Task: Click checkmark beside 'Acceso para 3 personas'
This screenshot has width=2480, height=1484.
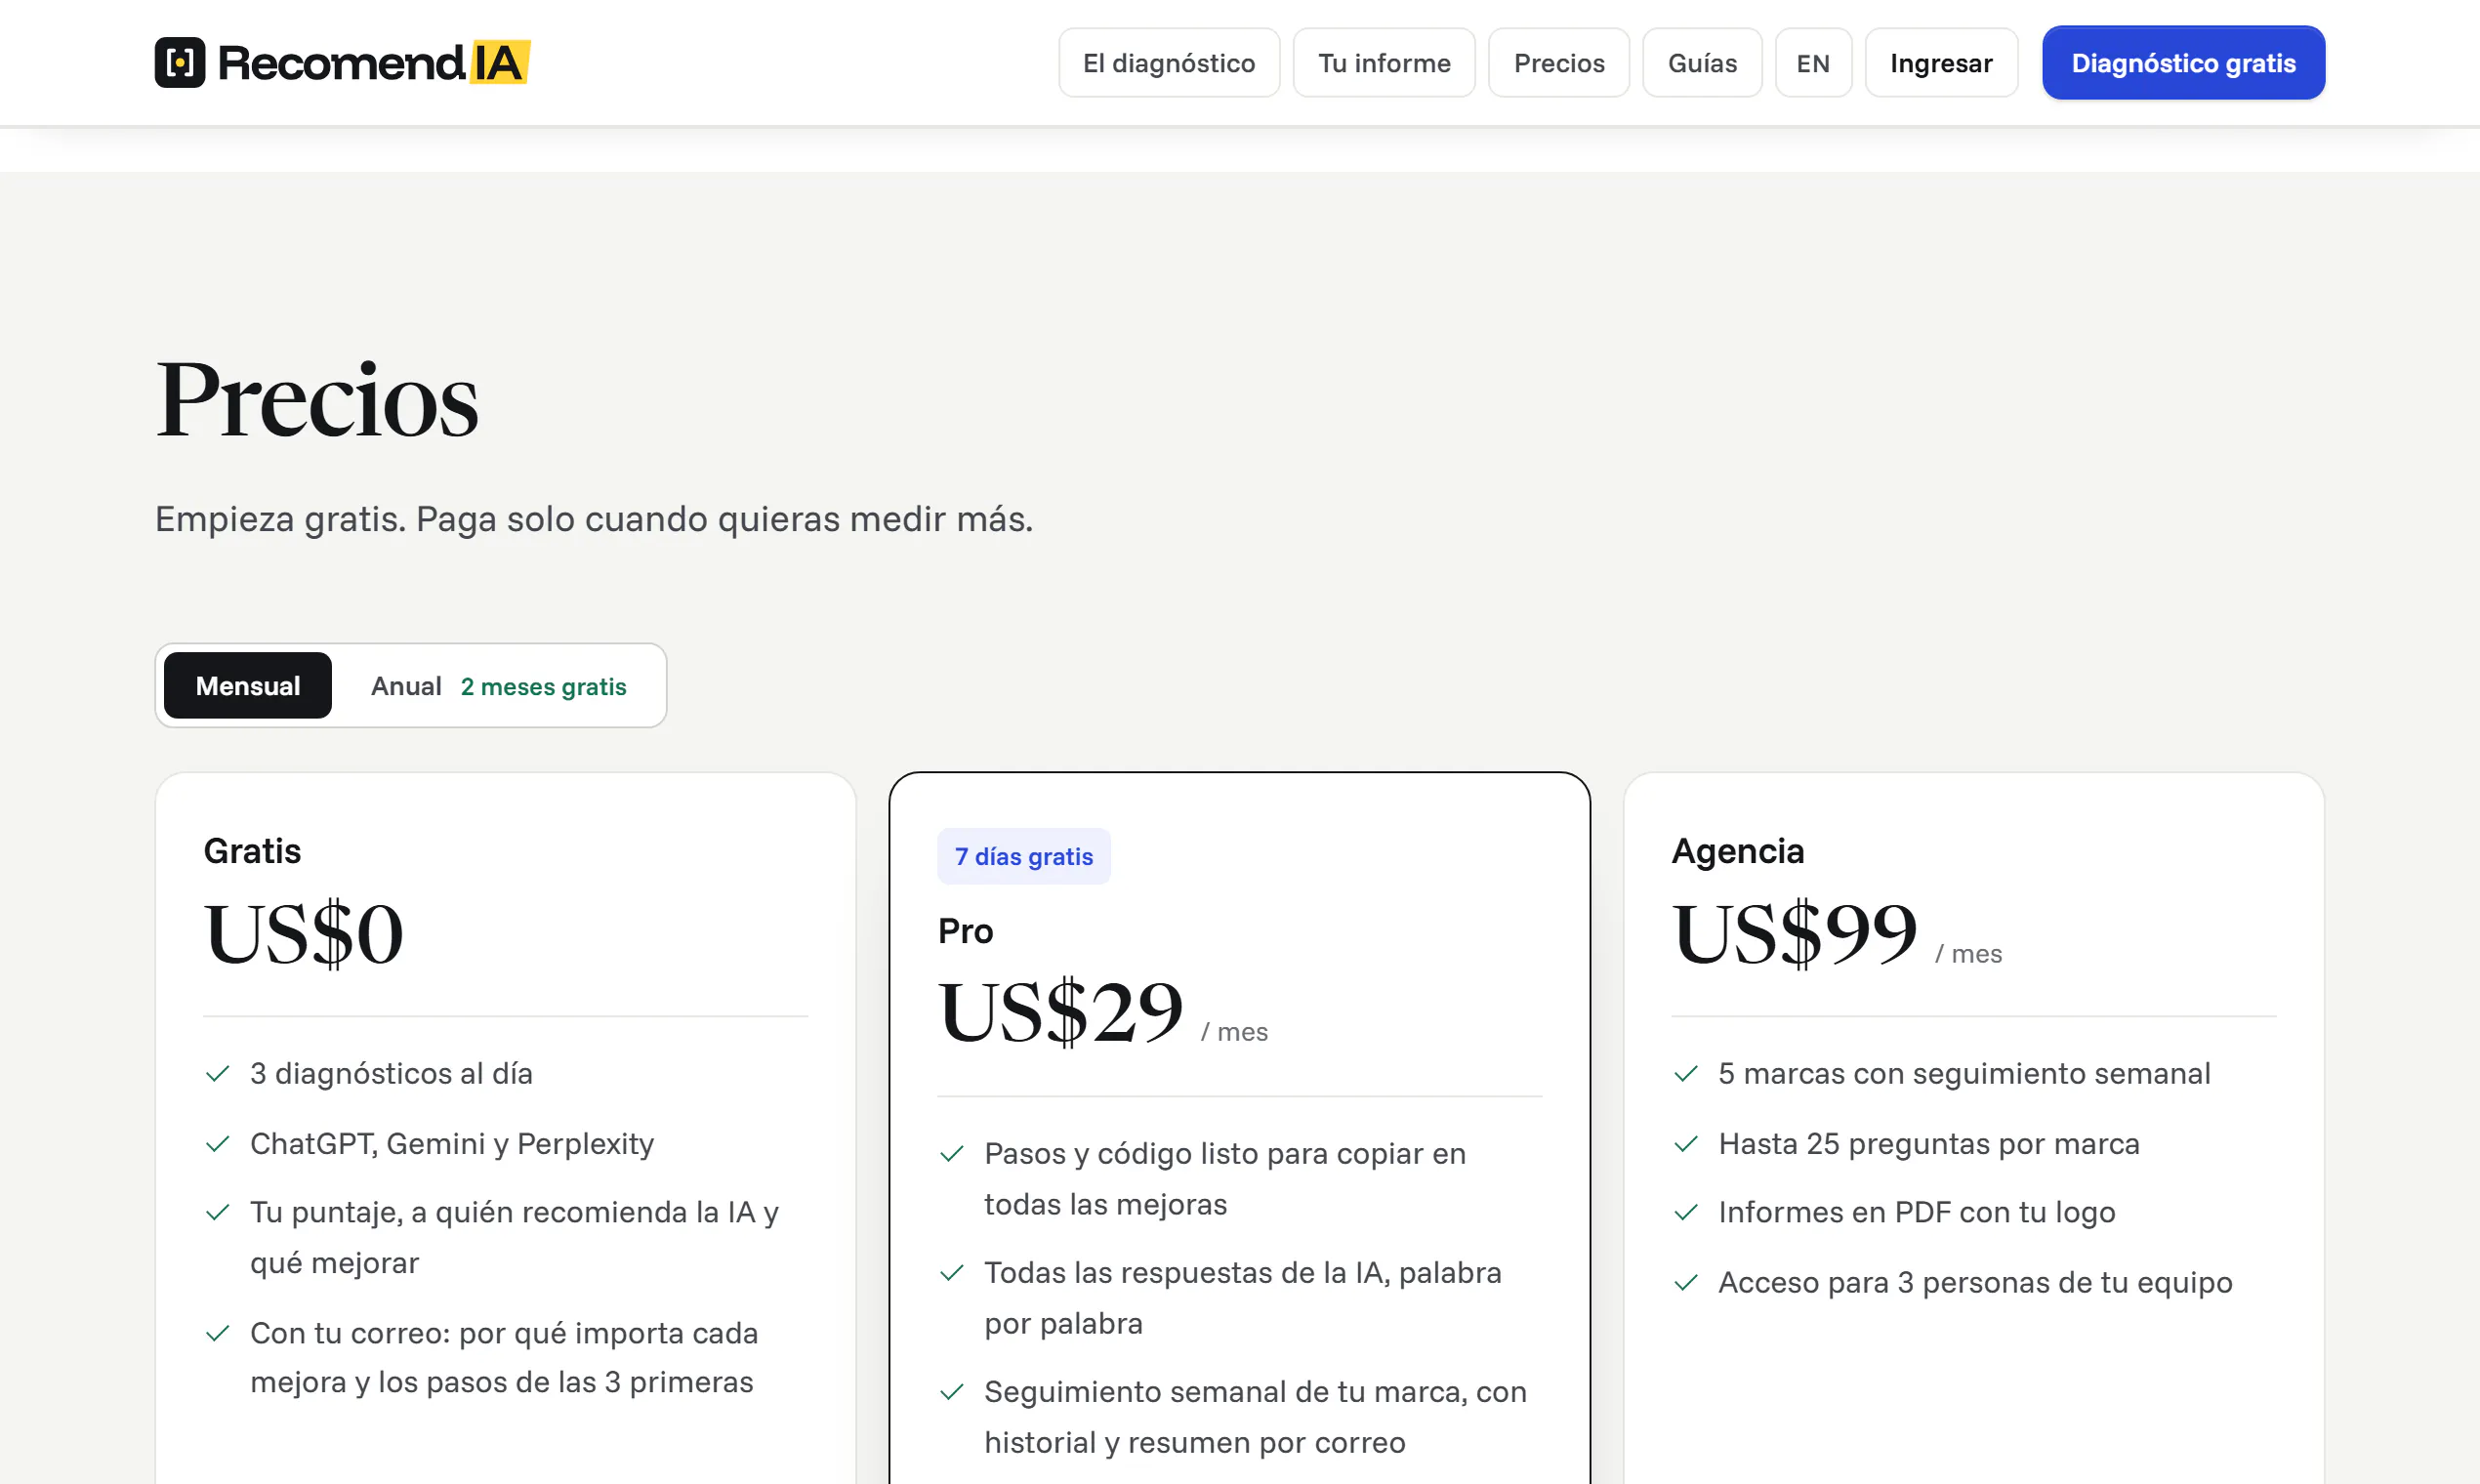Action: (1685, 1283)
